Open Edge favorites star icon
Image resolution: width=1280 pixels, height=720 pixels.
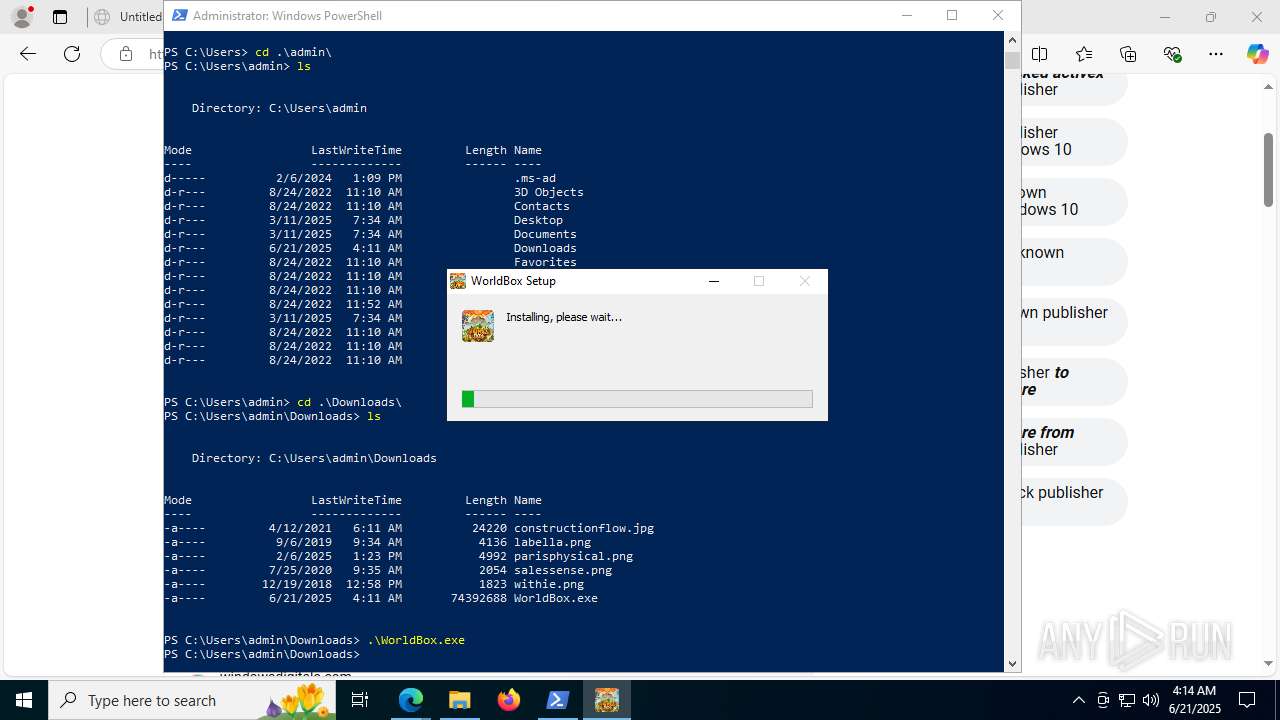tap(1084, 54)
